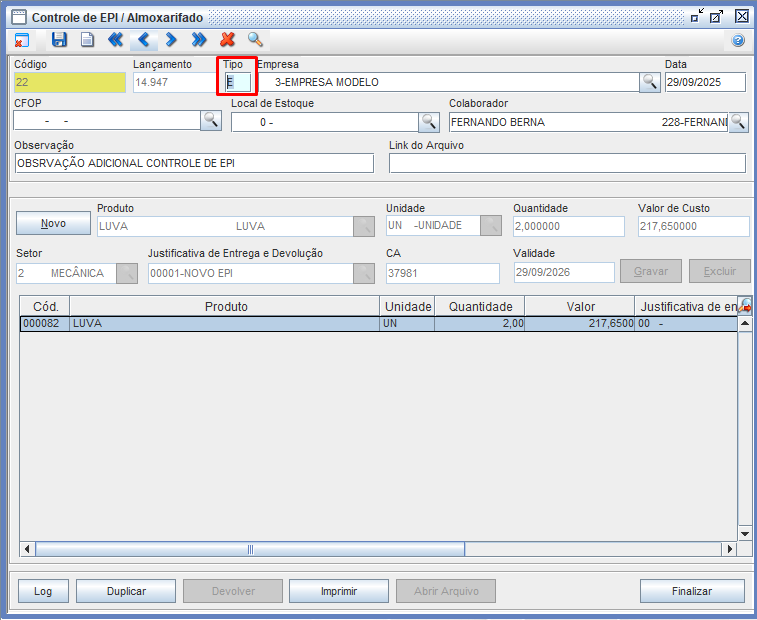Click the magnifier search icon in toolbar
The width and height of the screenshot is (757, 620).
click(x=255, y=40)
